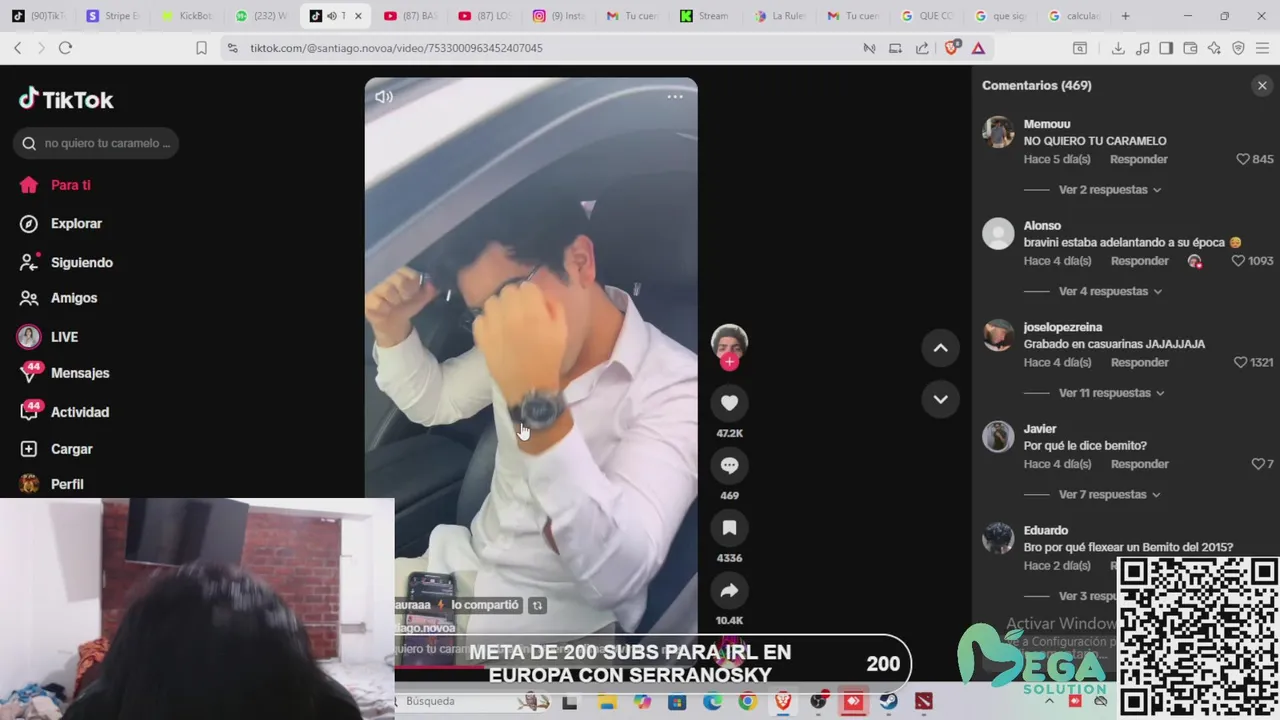This screenshot has width=1280, height=720.
Task: Open the Amigos section
Action: point(74,298)
